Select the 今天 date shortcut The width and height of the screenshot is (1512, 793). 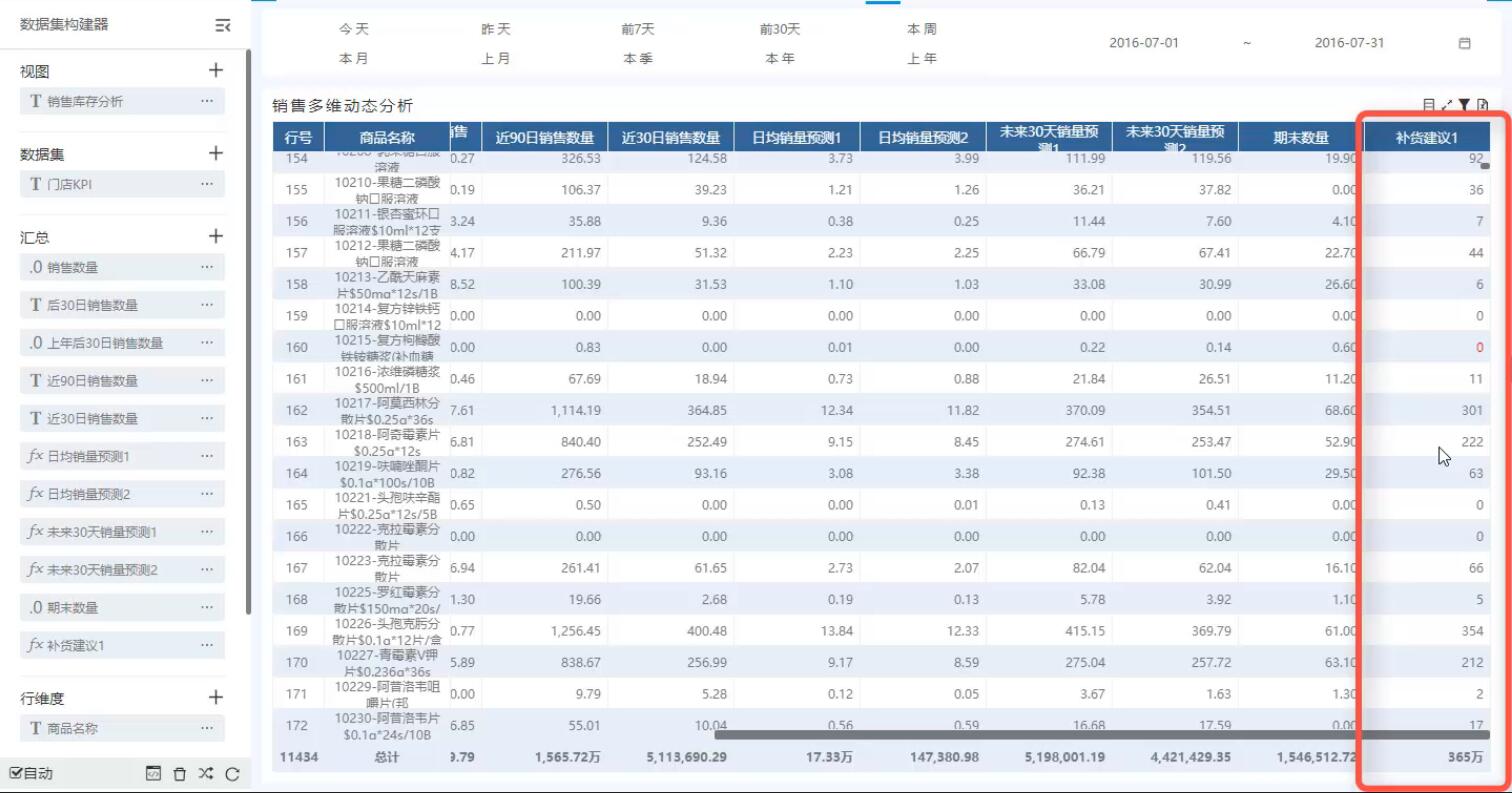tap(353, 29)
